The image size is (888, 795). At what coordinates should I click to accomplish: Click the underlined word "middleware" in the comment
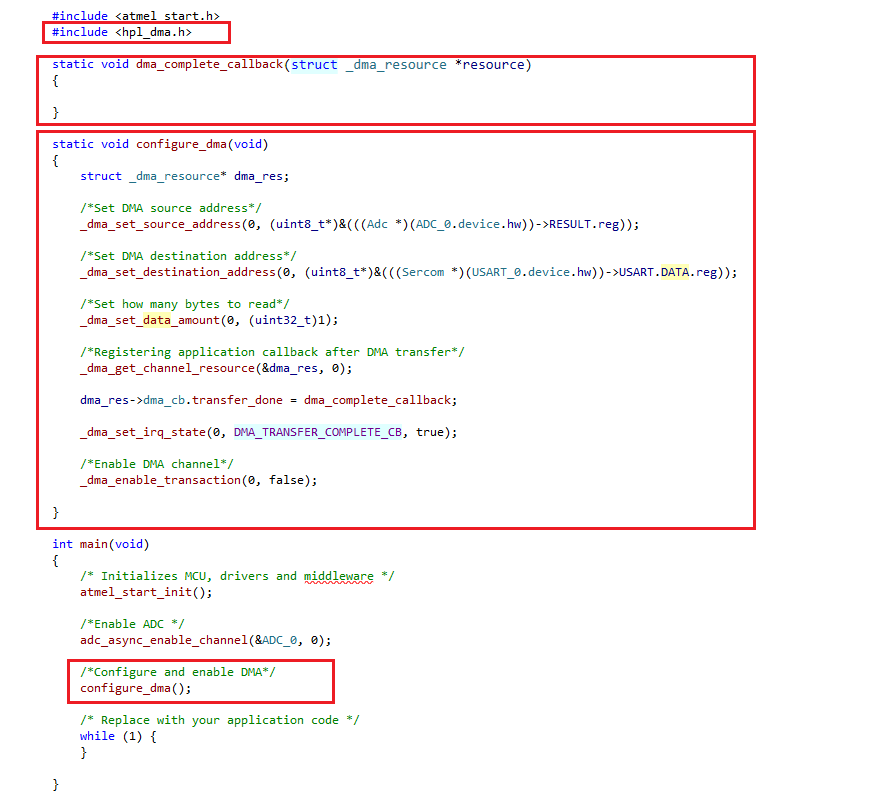coord(338,576)
